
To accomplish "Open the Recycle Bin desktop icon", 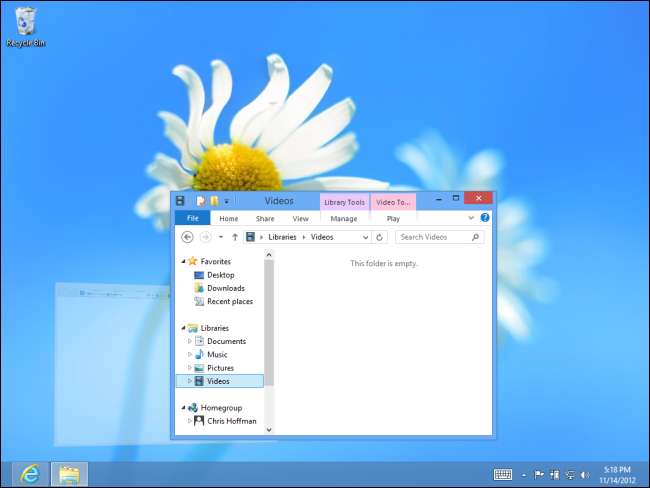I will pyautogui.click(x=26, y=24).
